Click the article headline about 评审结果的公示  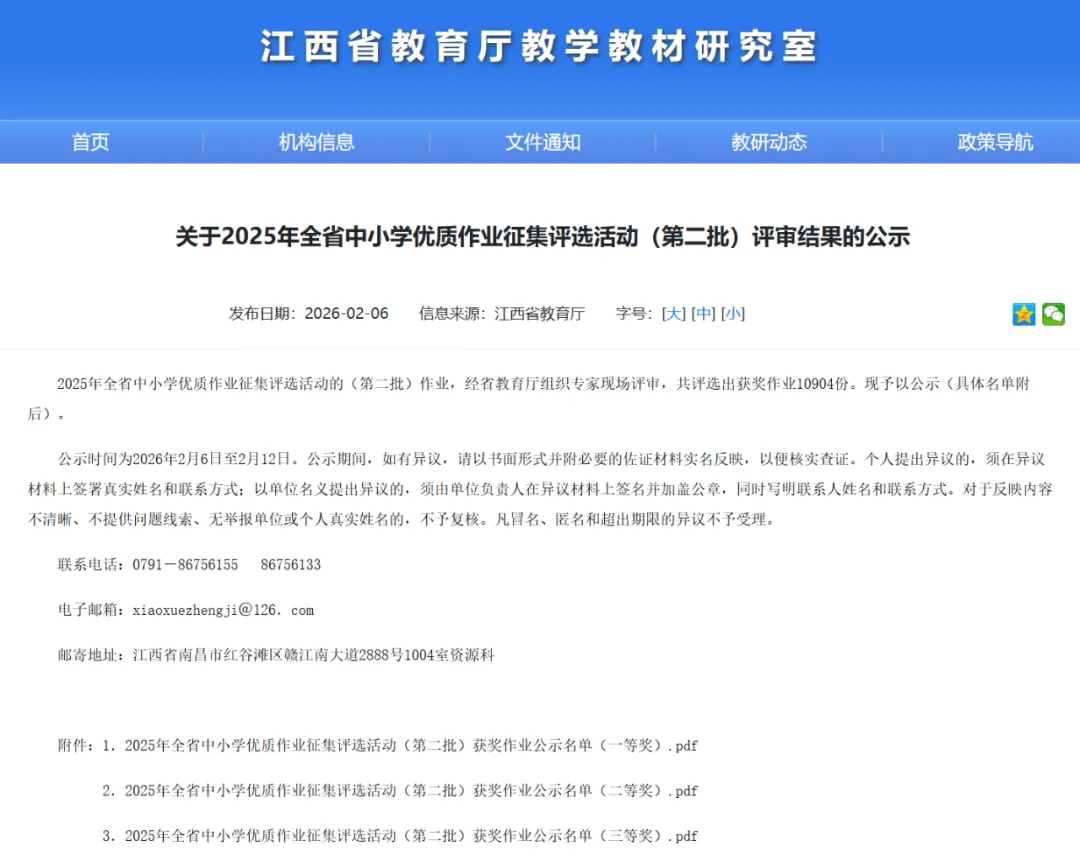(543, 236)
